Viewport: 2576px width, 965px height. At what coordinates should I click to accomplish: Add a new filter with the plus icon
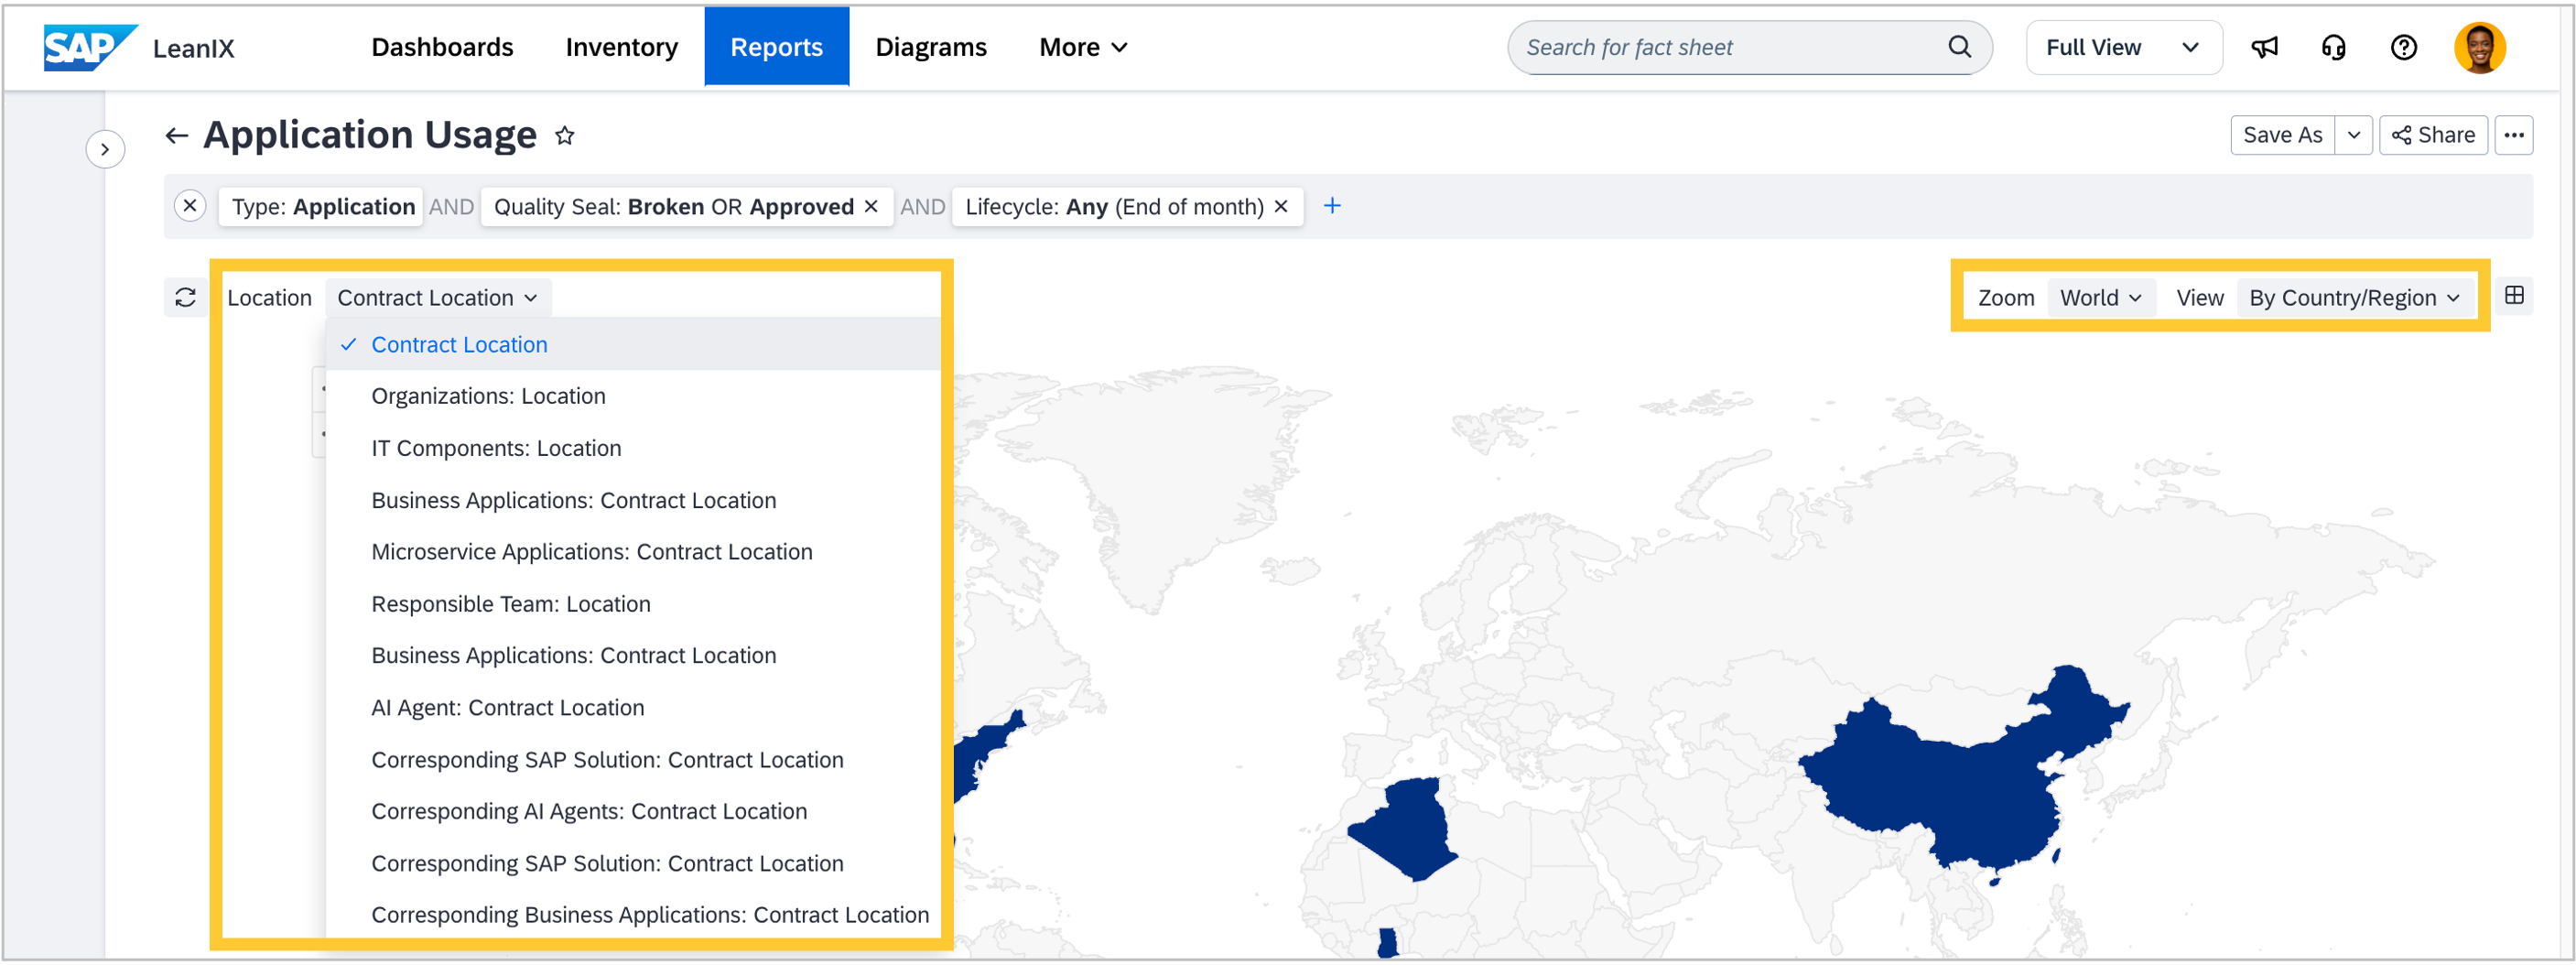[1332, 206]
